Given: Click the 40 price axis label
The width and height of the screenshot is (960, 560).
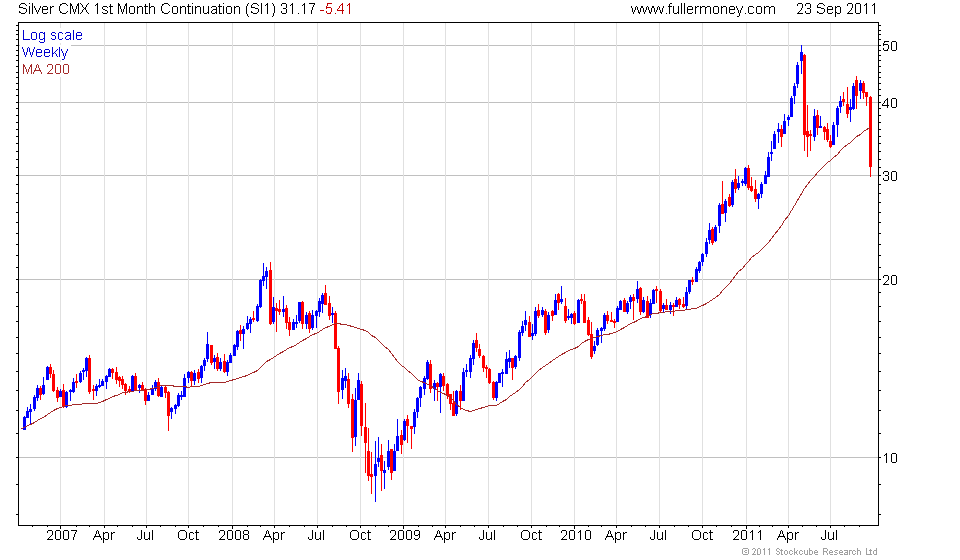Looking at the screenshot, I should click(x=890, y=103).
